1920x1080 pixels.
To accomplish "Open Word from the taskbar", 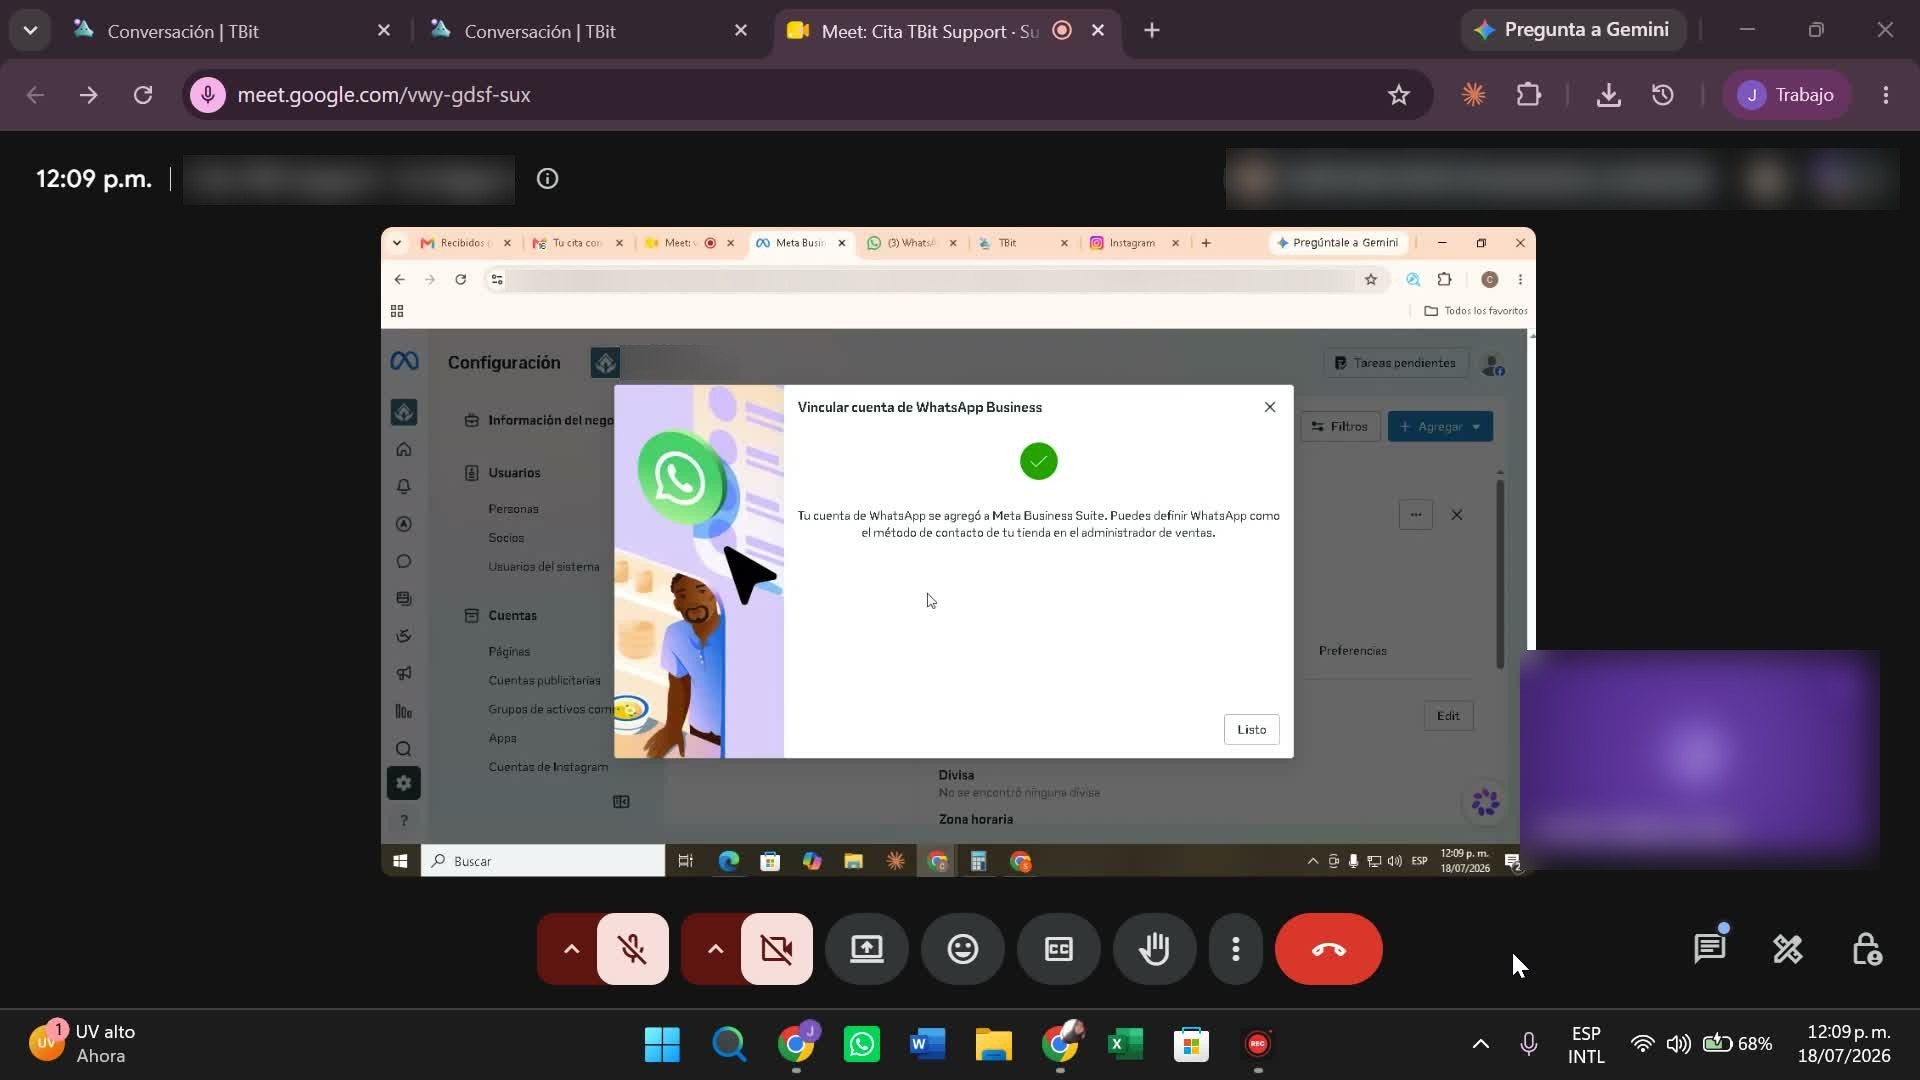I will click(927, 1044).
